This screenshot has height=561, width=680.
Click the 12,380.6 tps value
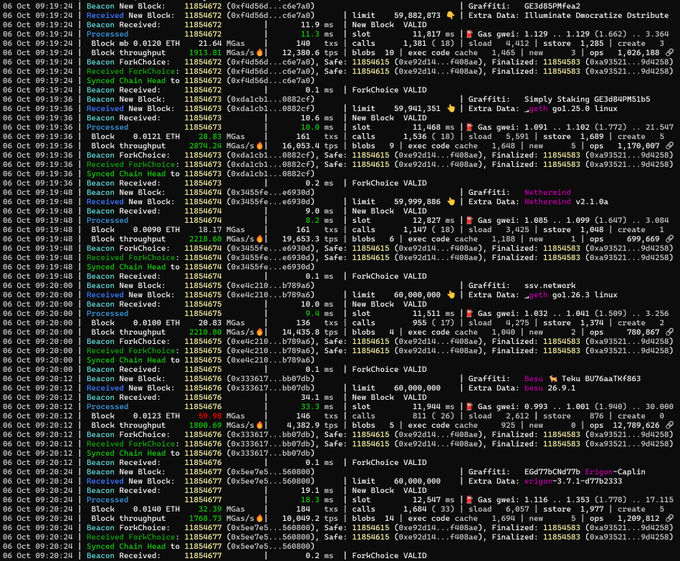tap(301, 52)
